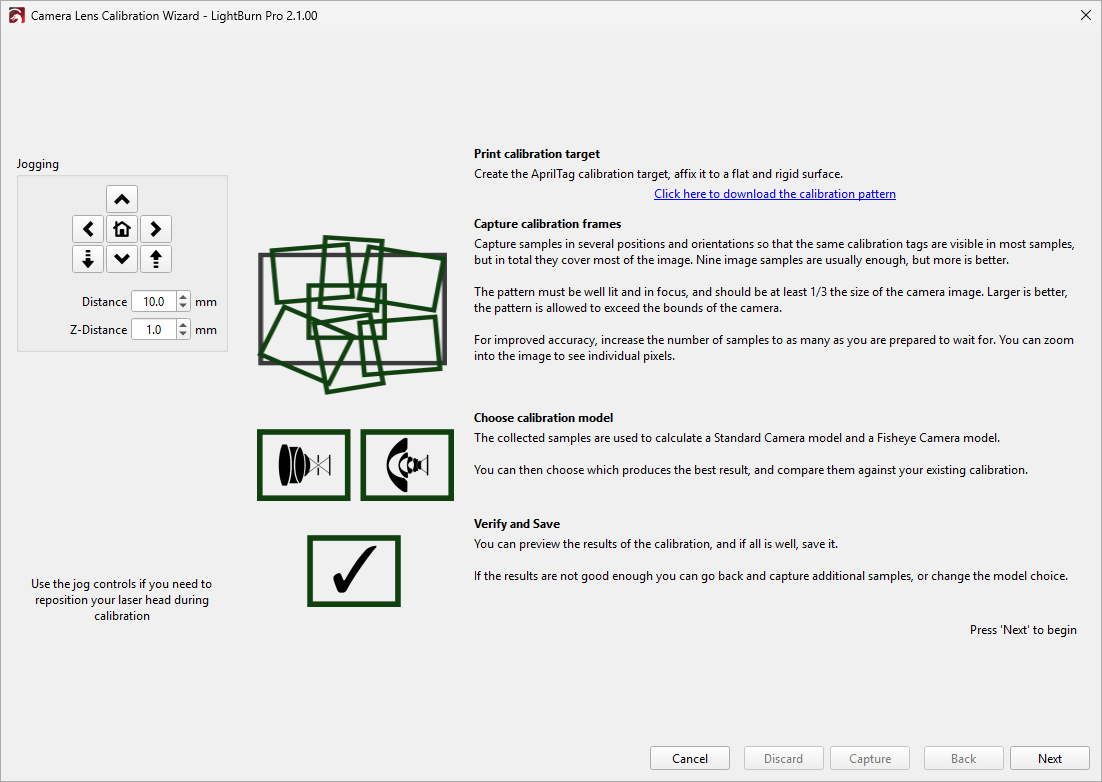1102x782 pixels.
Task: Increase the Z-Distance value
Action: pyautogui.click(x=183, y=325)
